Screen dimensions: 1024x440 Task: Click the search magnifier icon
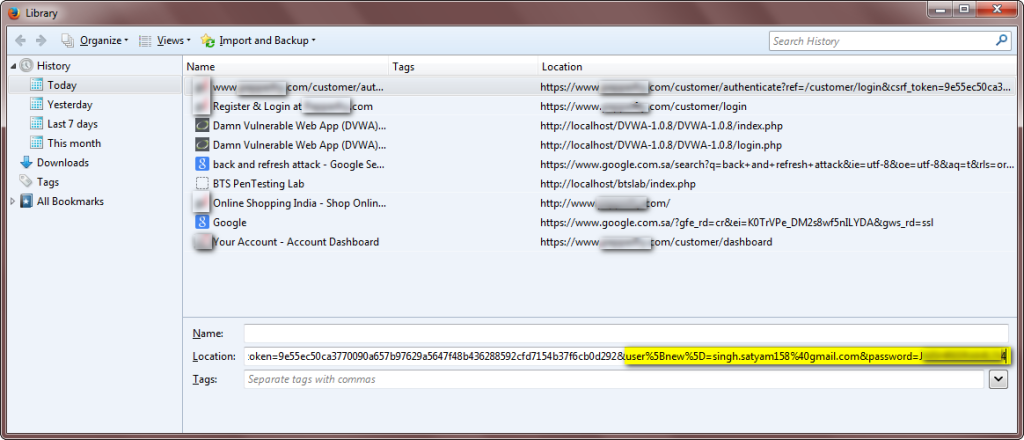tap(1001, 41)
